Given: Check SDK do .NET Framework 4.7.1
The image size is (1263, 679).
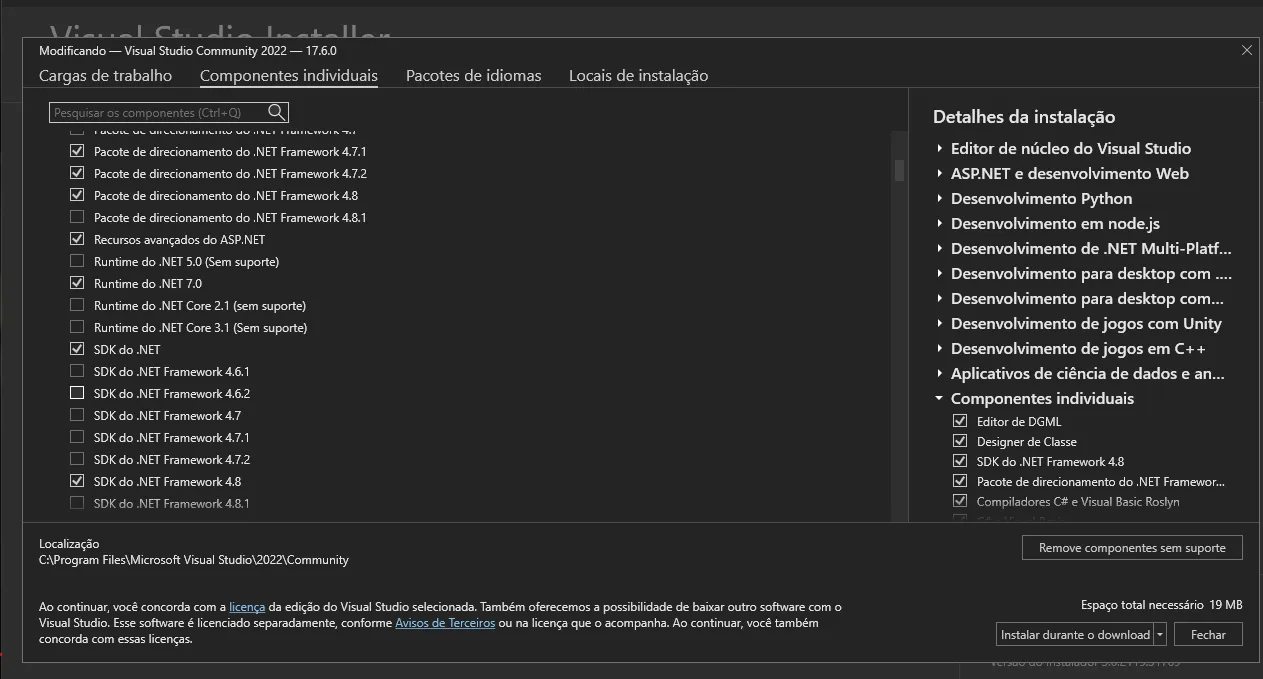Looking at the screenshot, I should tap(77, 438).
